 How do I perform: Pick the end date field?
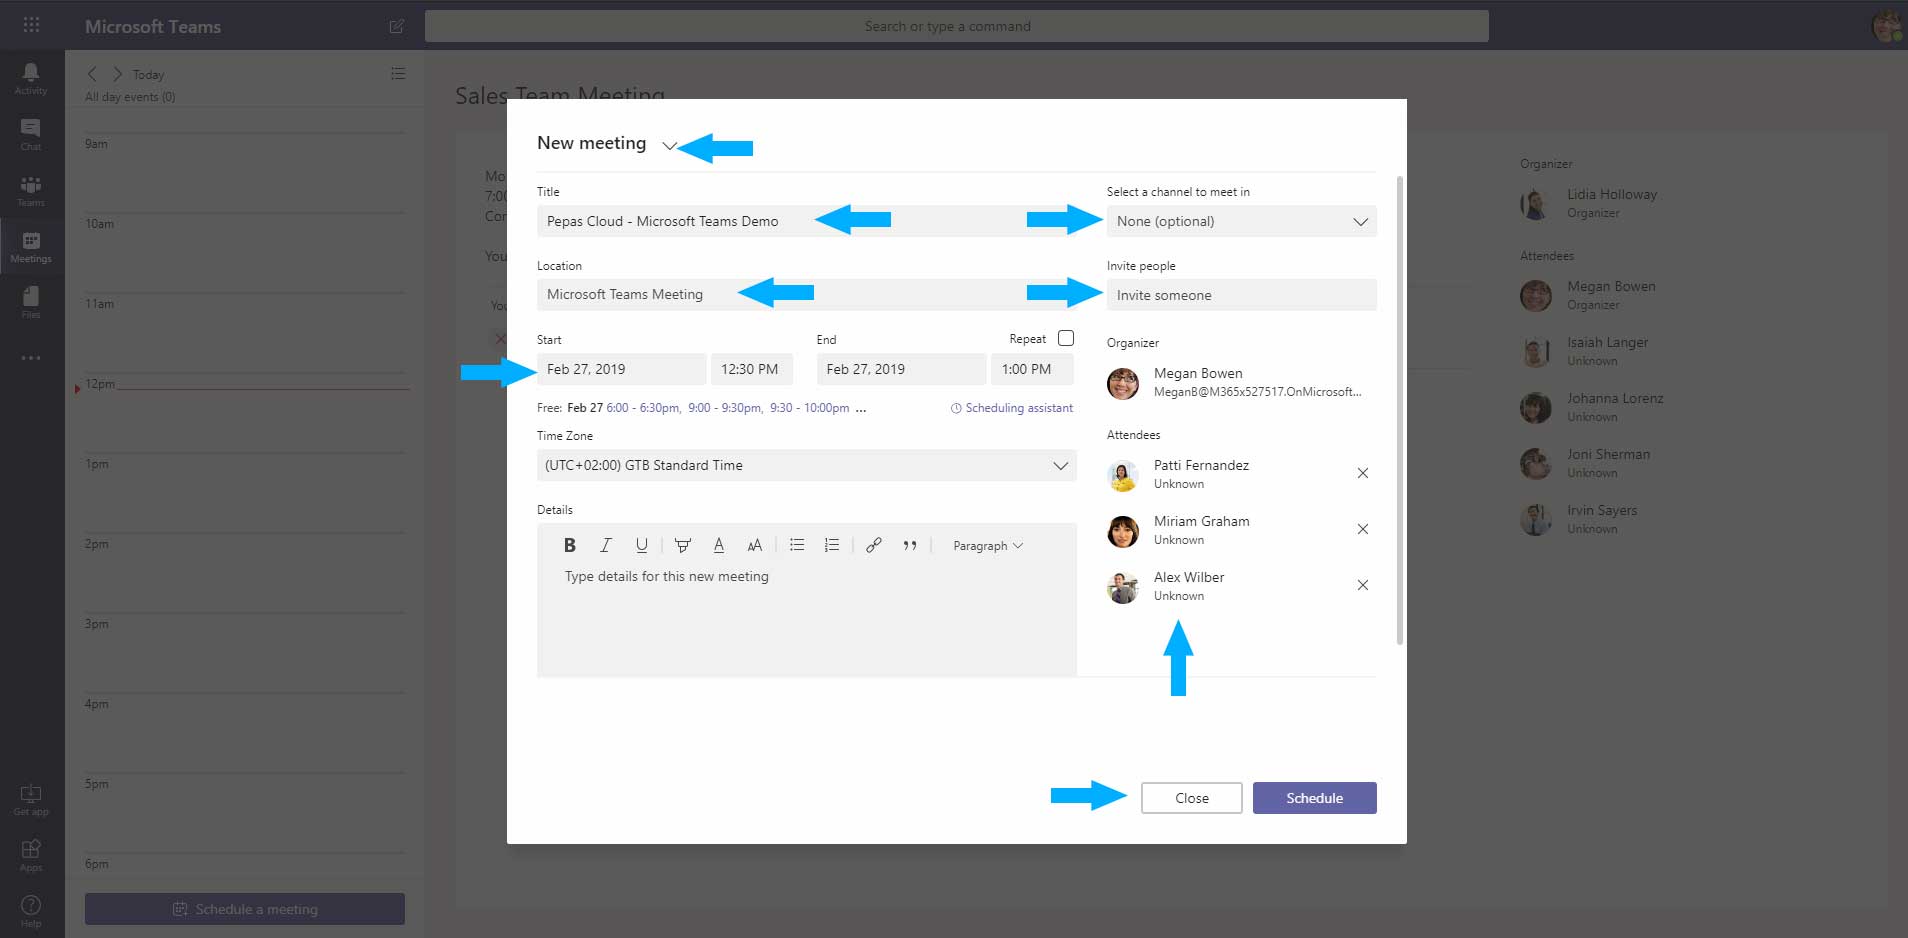pyautogui.click(x=901, y=369)
